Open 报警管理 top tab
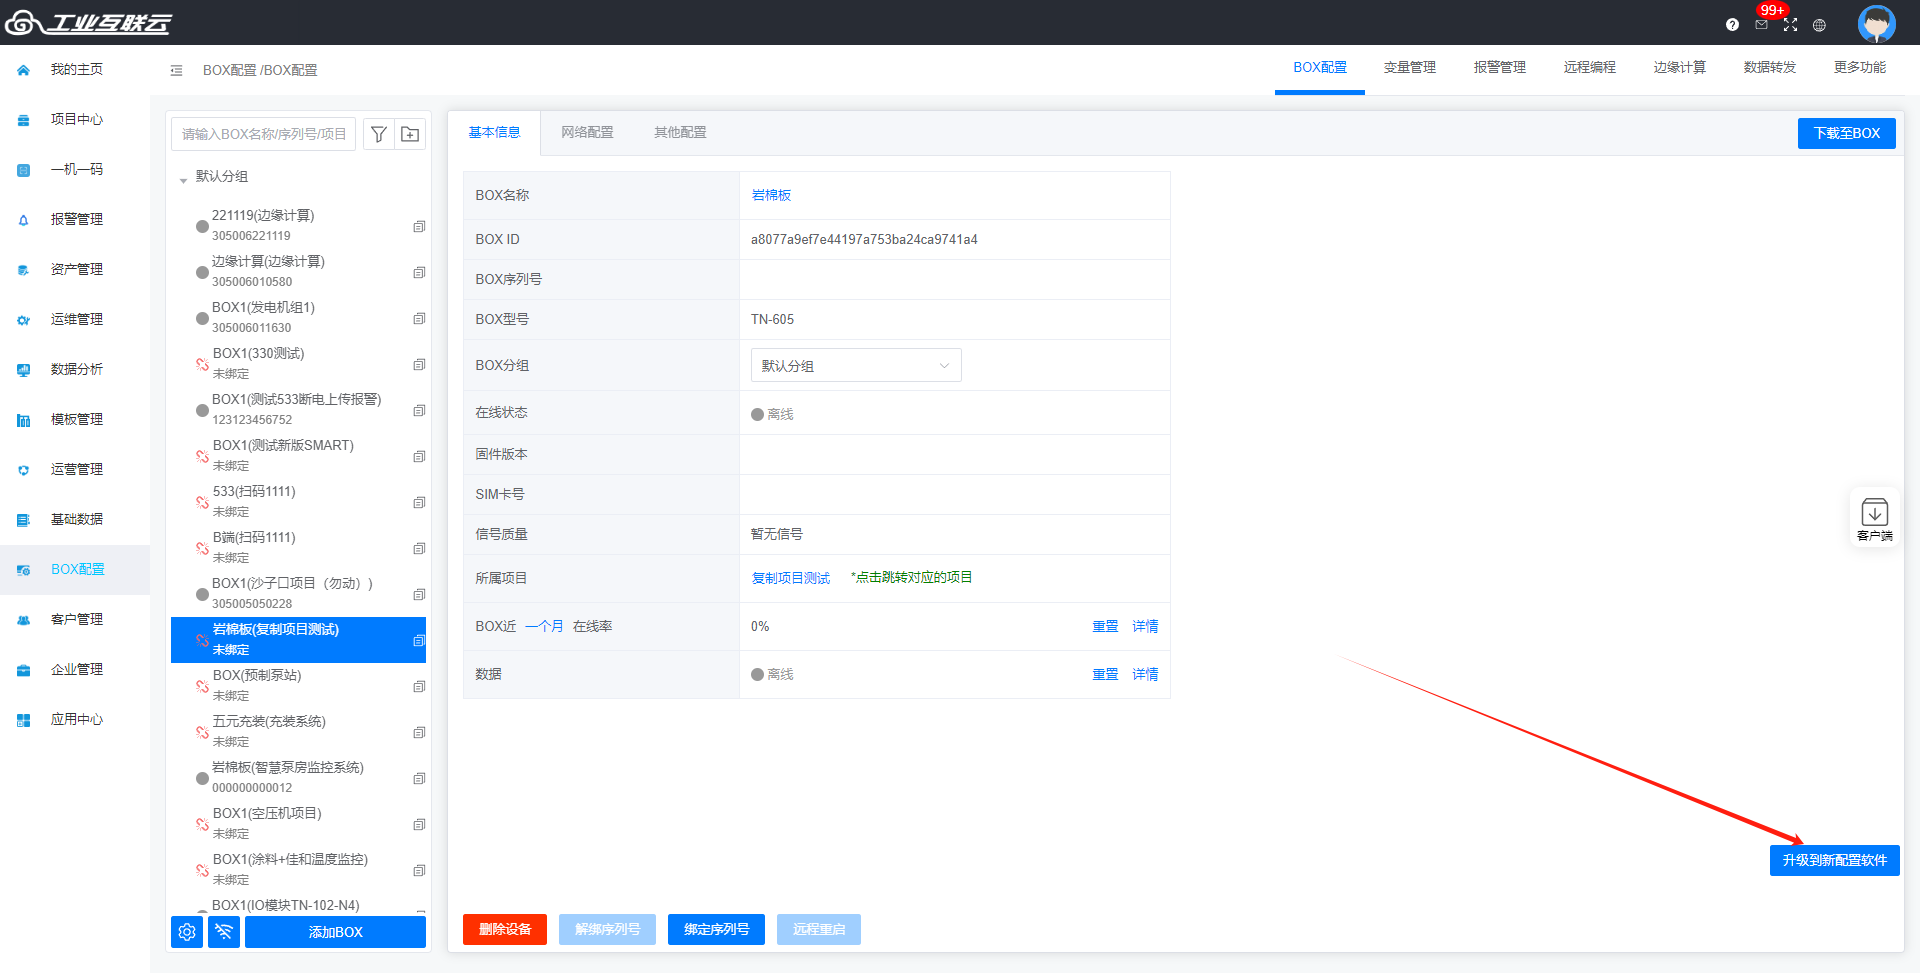This screenshot has height=973, width=1920. coord(1500,67)
